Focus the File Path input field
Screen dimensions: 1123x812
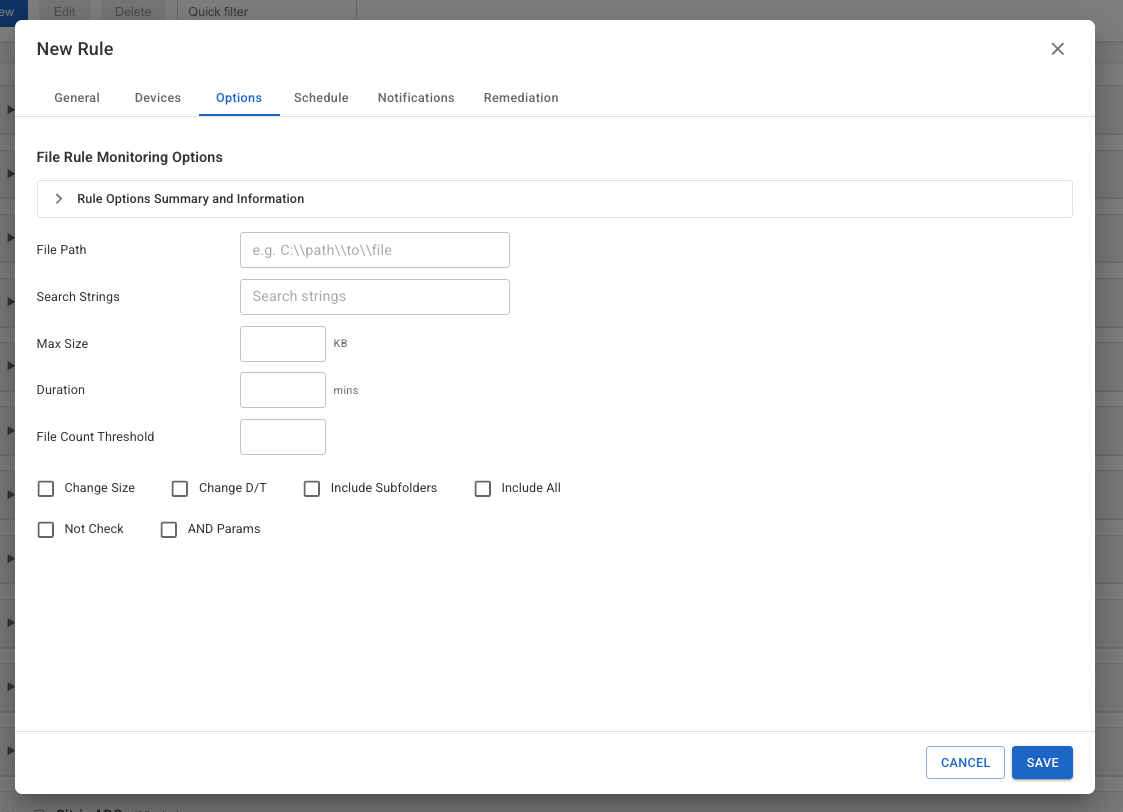(x=375, y=250)
